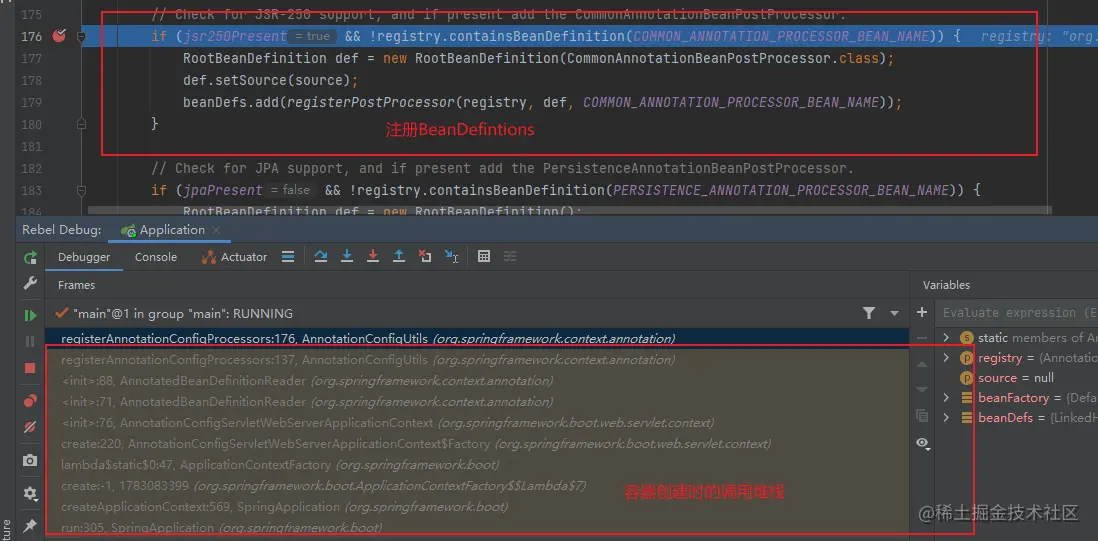Open View Breakpoints with the red circles icon

30,401
